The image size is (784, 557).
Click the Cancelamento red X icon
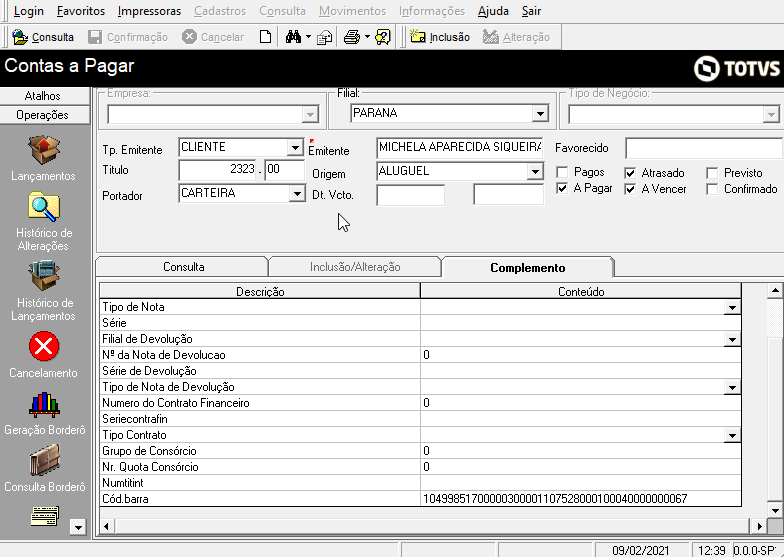click(44, 346)
